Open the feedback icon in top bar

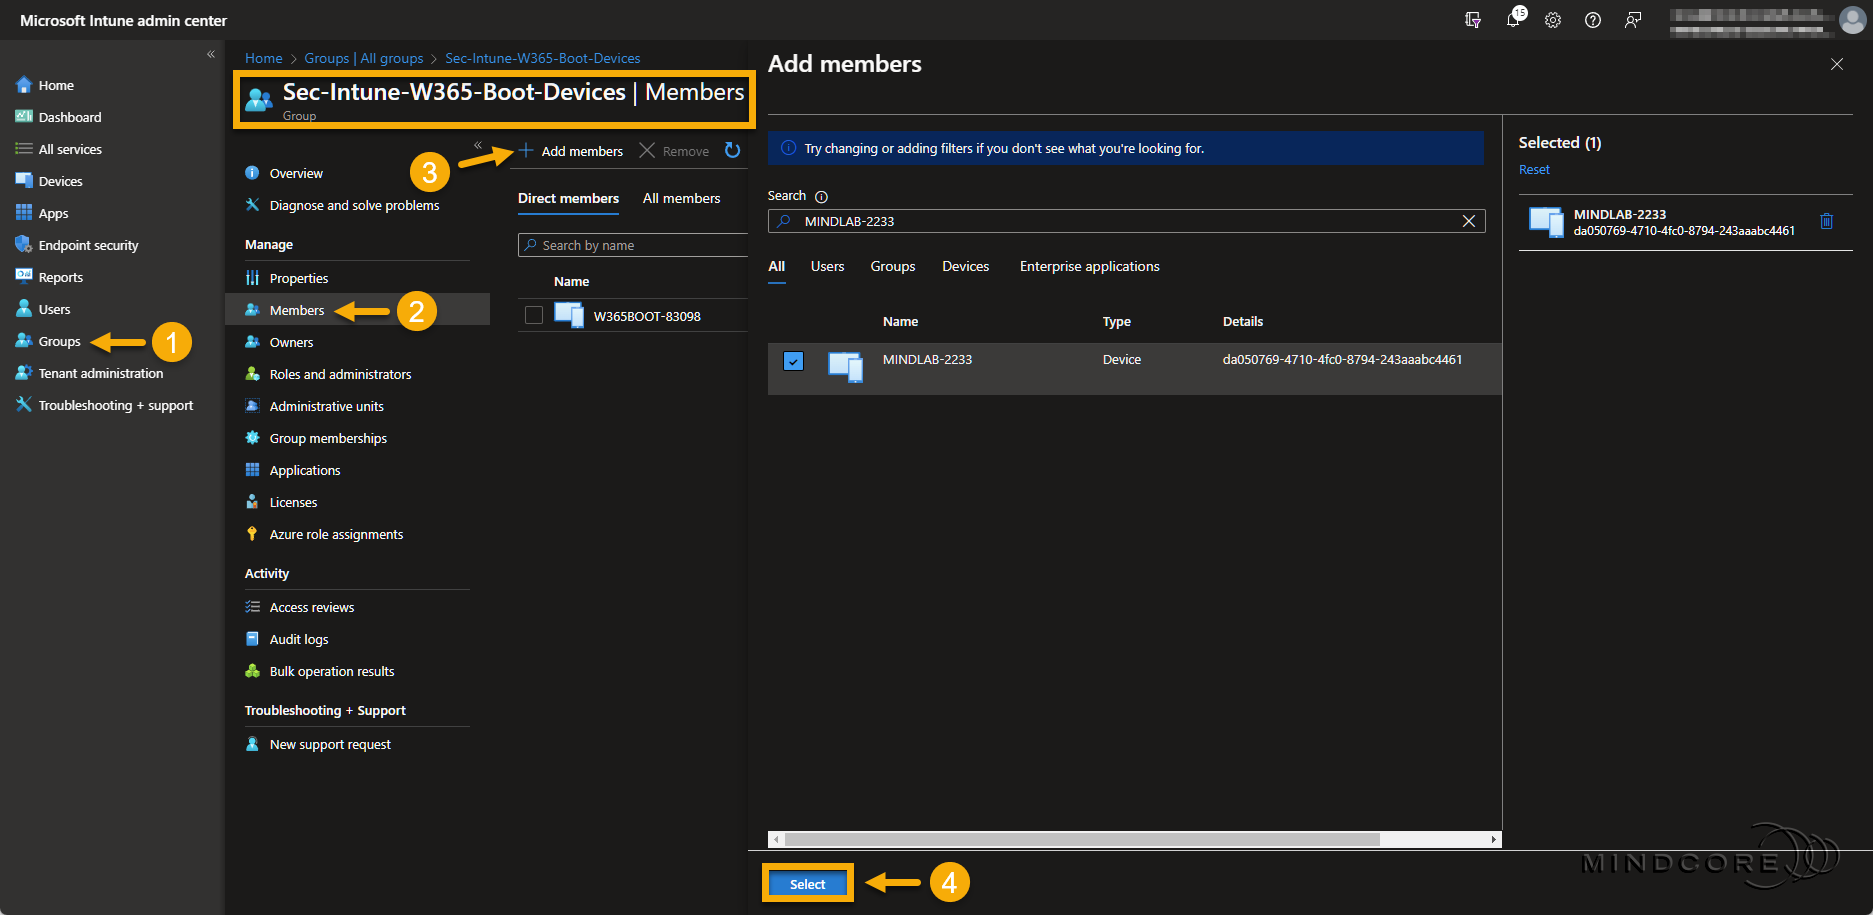(x=1633, y=20)
